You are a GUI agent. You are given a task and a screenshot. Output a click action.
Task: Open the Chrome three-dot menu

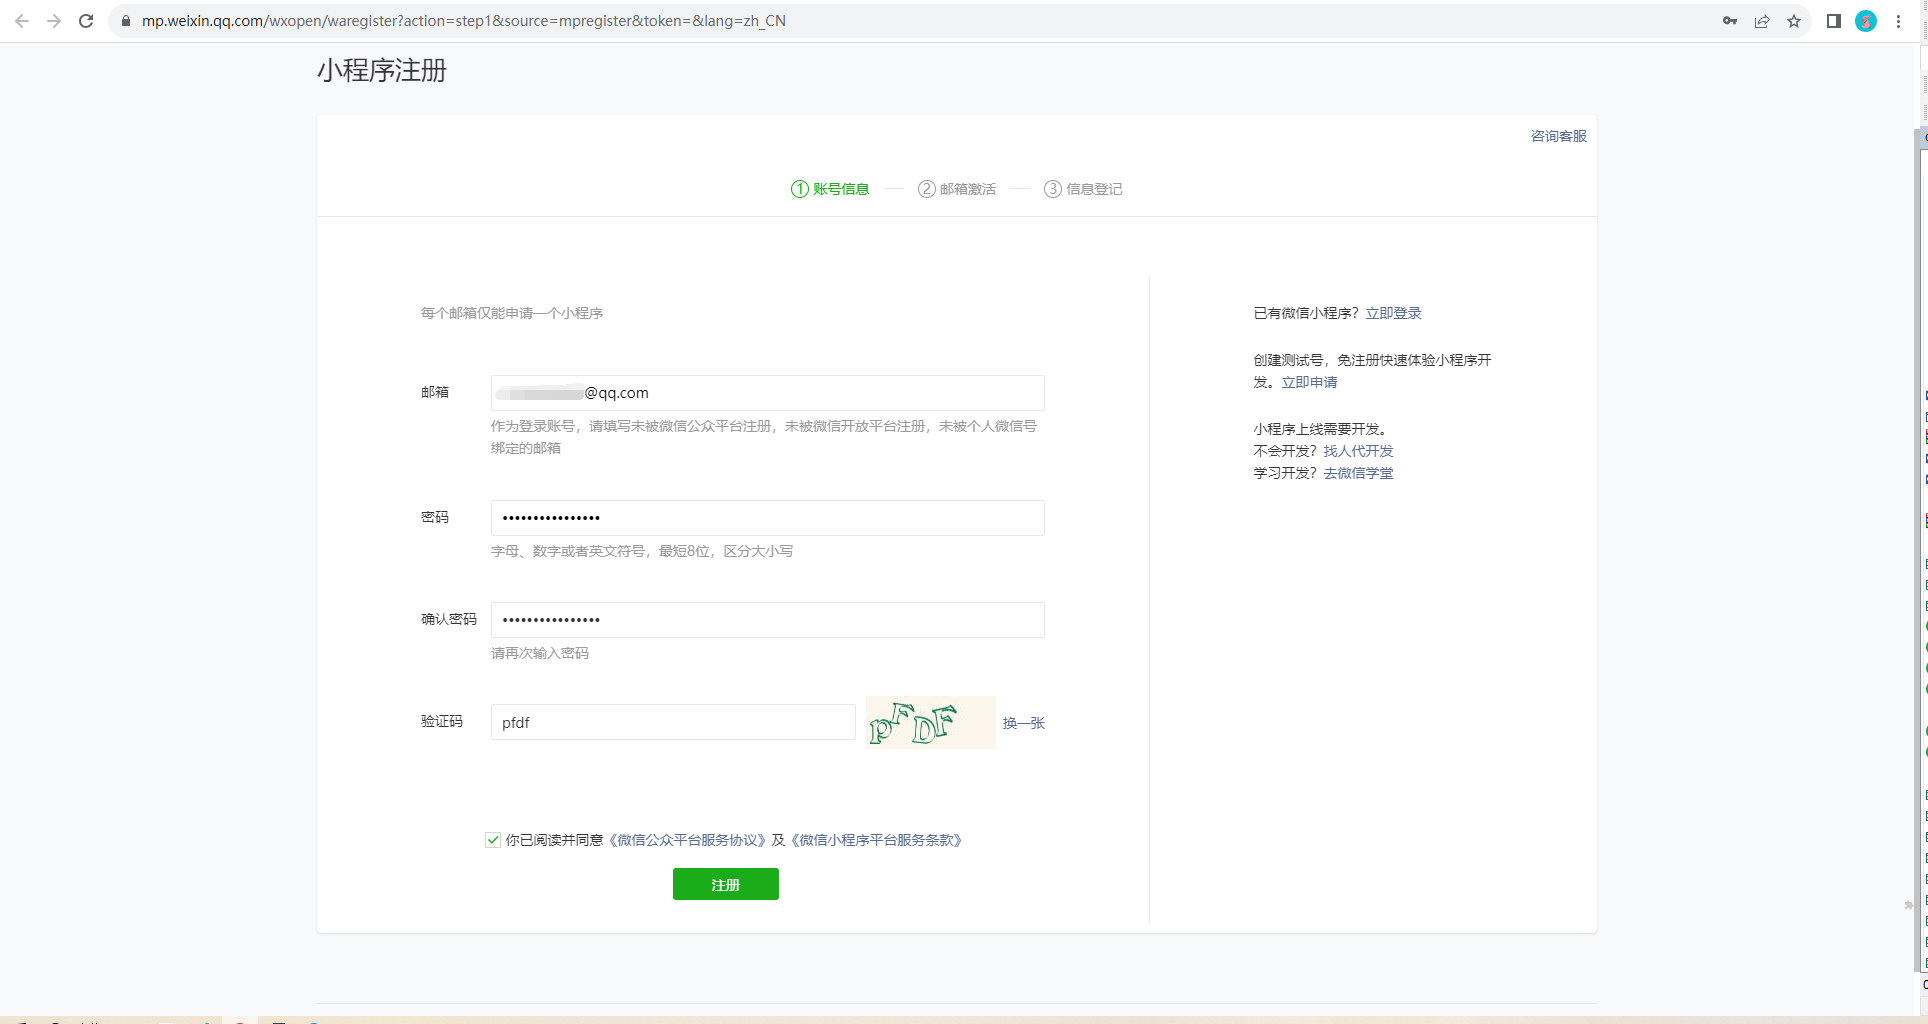click(x=1899, y=21)
